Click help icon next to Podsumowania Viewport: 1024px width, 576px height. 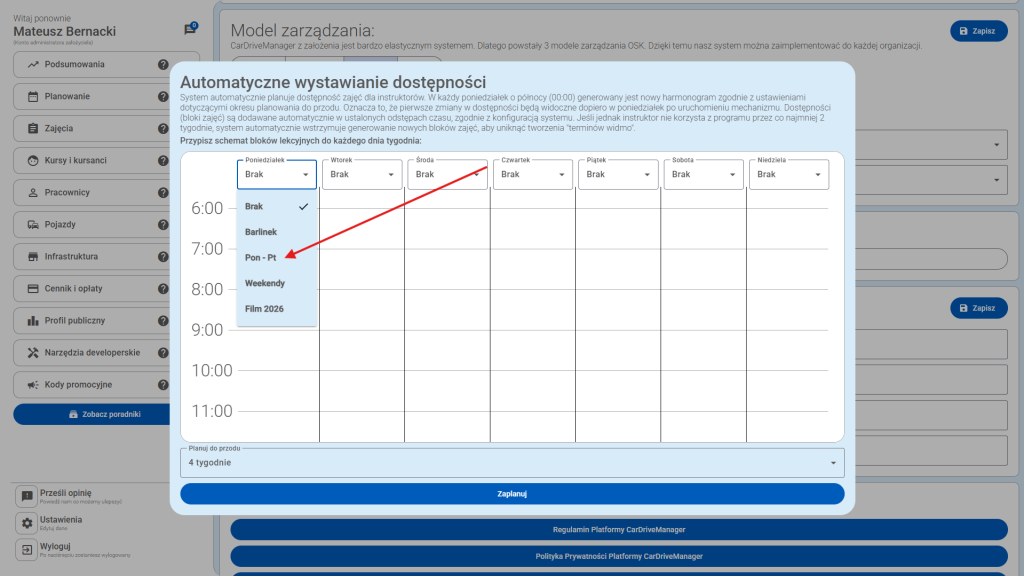163,65
